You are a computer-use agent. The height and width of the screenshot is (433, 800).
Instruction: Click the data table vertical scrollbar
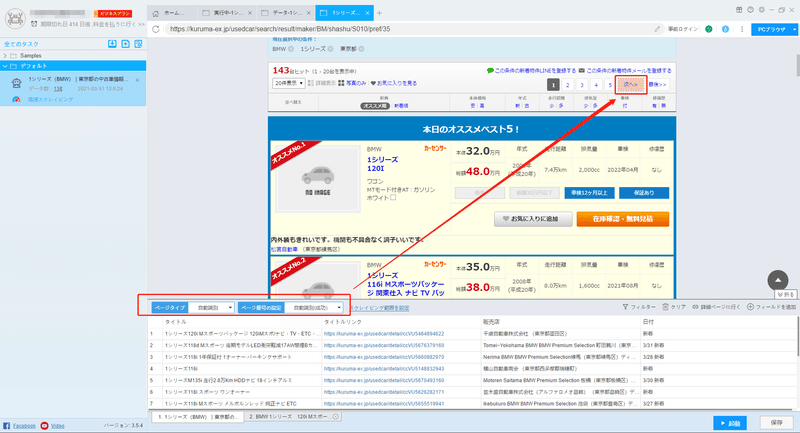(796, 336)
